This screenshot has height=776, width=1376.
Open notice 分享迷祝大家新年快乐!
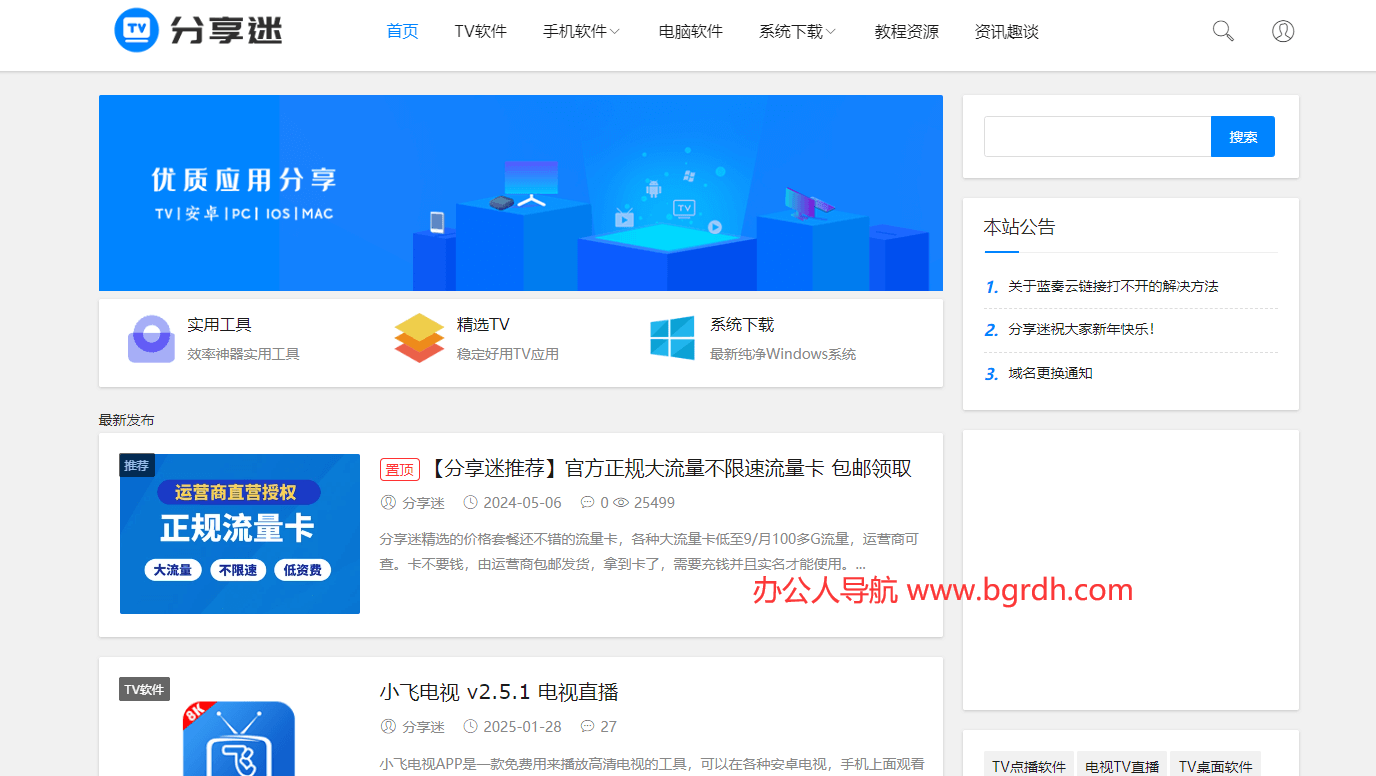[1081, 329]
